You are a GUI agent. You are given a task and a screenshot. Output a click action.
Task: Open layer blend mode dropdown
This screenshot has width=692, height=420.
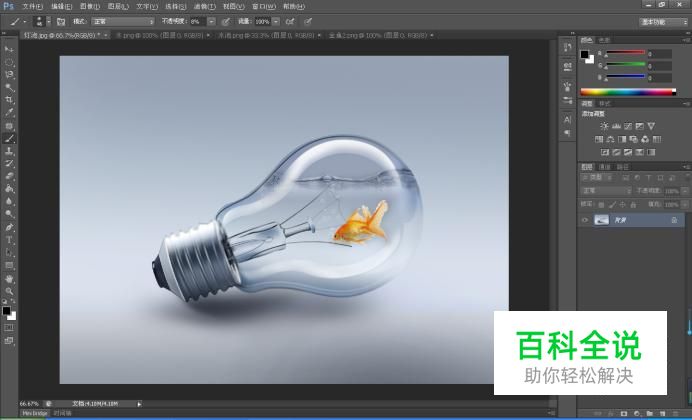[x=606, y=191]
